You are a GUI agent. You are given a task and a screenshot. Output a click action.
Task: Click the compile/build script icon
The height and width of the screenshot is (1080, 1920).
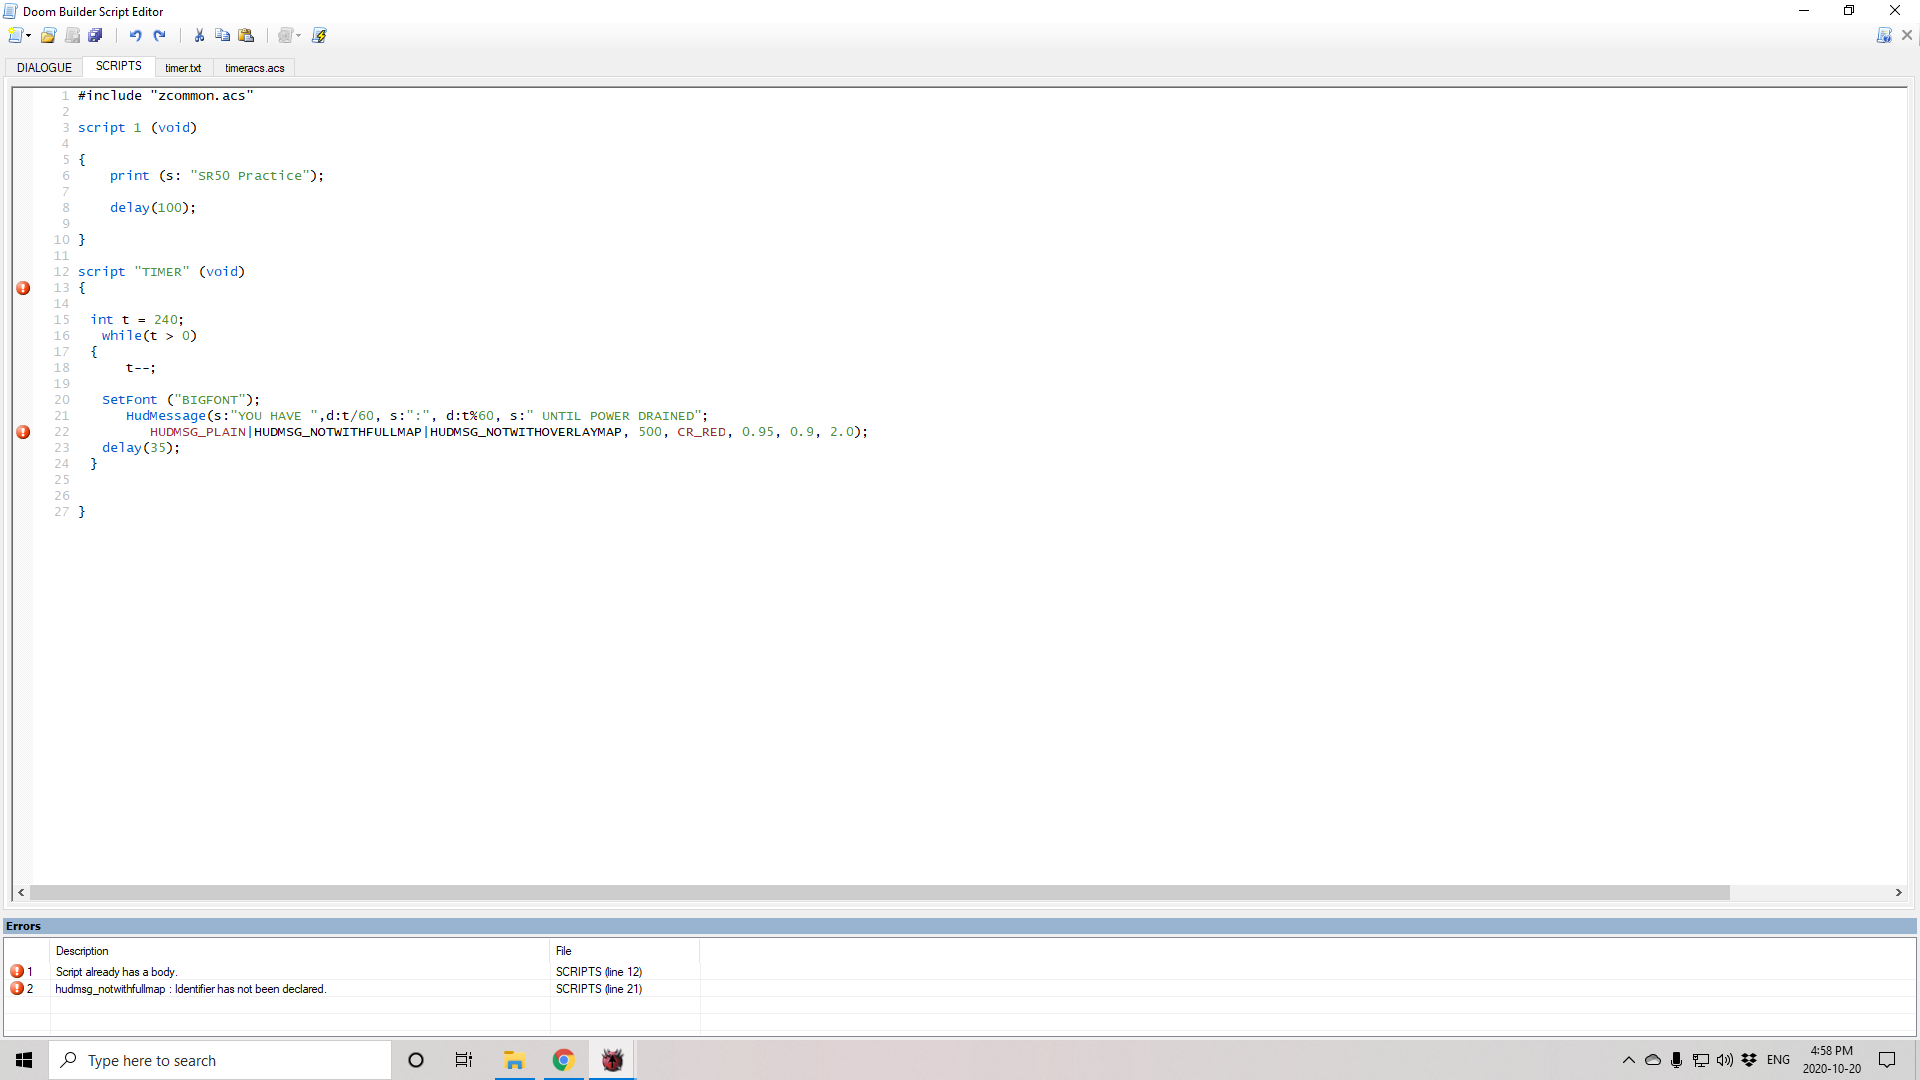319,36
